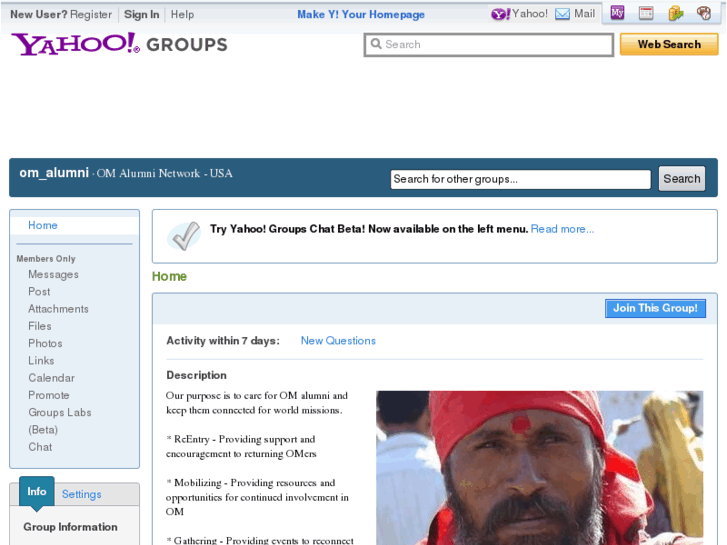Click the magnifier icon in web search box

(376, 44)
